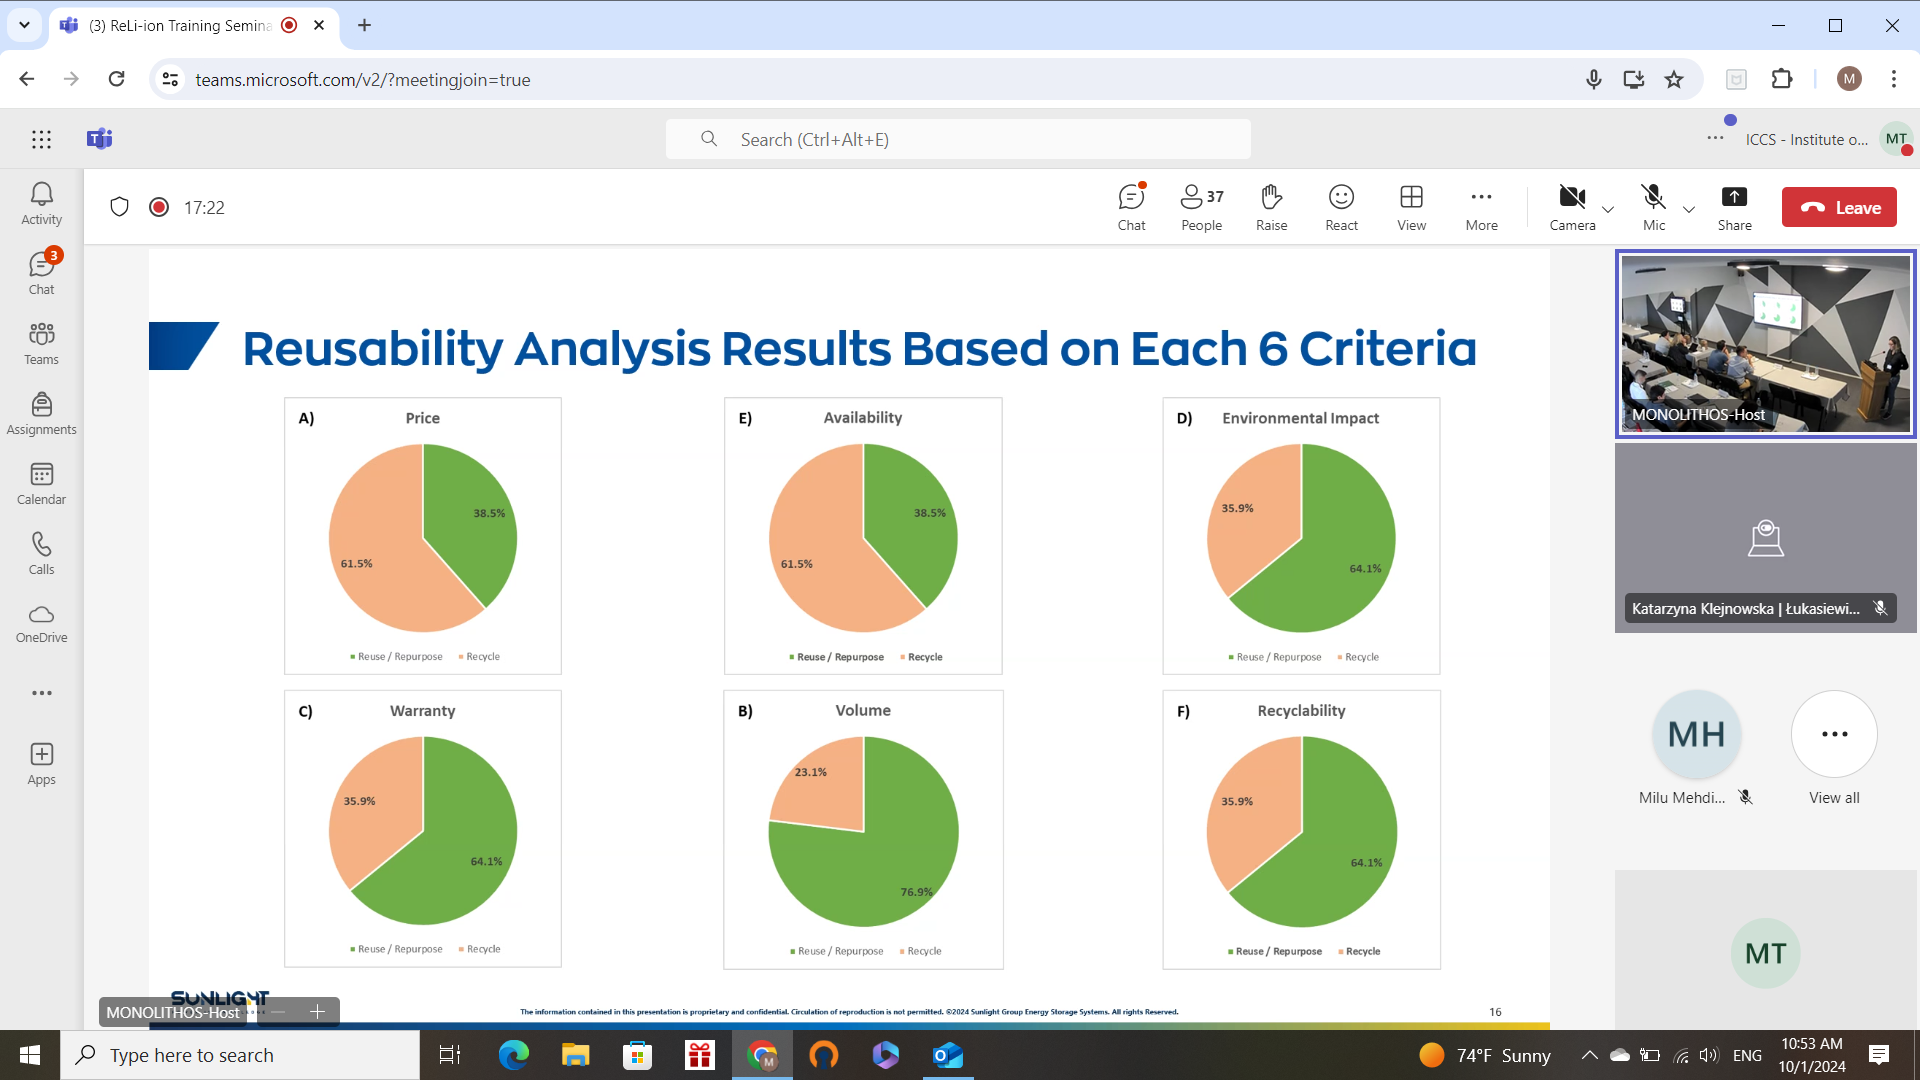Expand the Mic options chevron
Viewport: 1920px width, 1080px height.
pyautogui.click(x=1689, y=209)
